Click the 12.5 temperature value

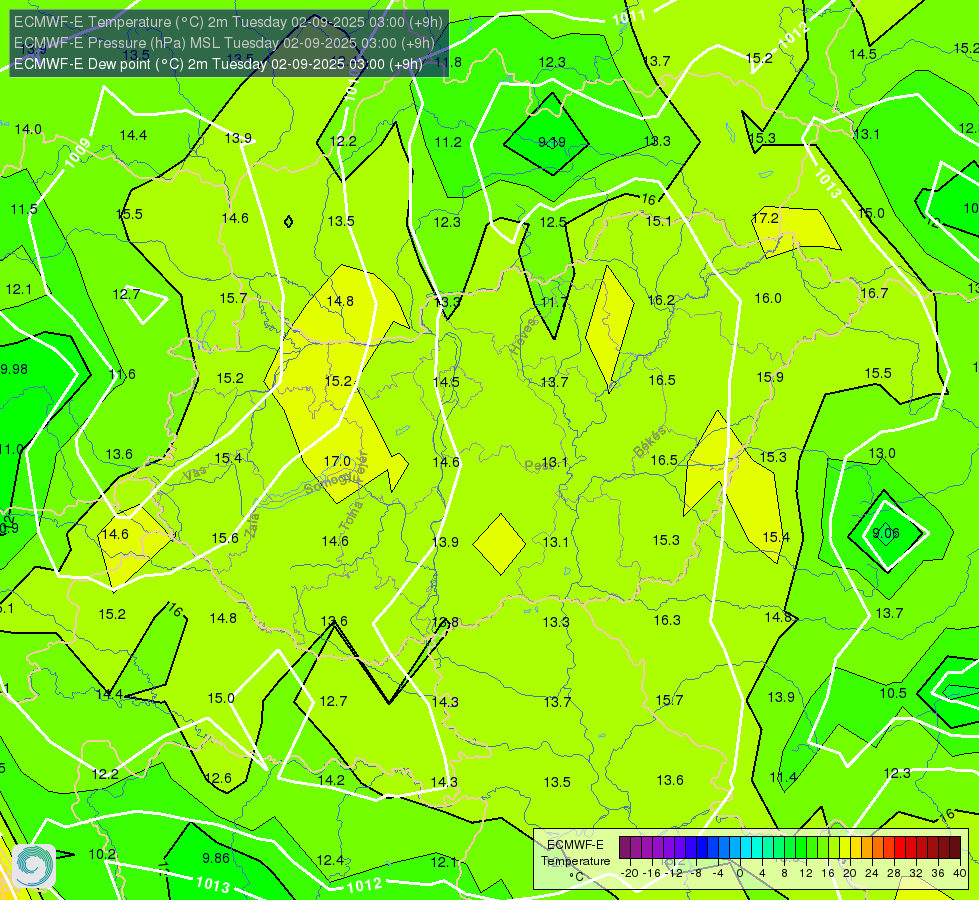[x=553, y=222]
